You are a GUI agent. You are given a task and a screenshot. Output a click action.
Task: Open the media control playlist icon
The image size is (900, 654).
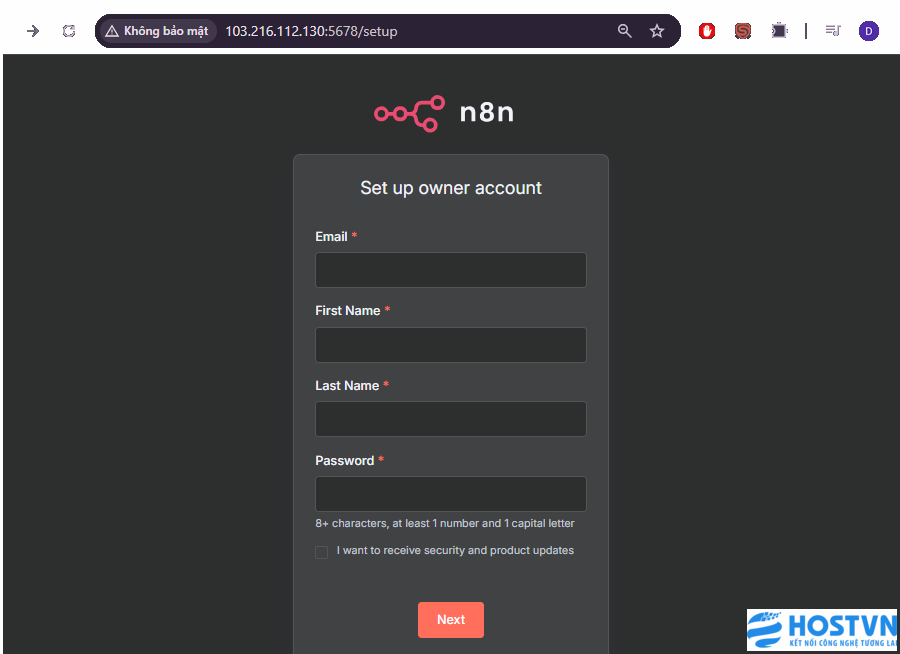(833, 30)
